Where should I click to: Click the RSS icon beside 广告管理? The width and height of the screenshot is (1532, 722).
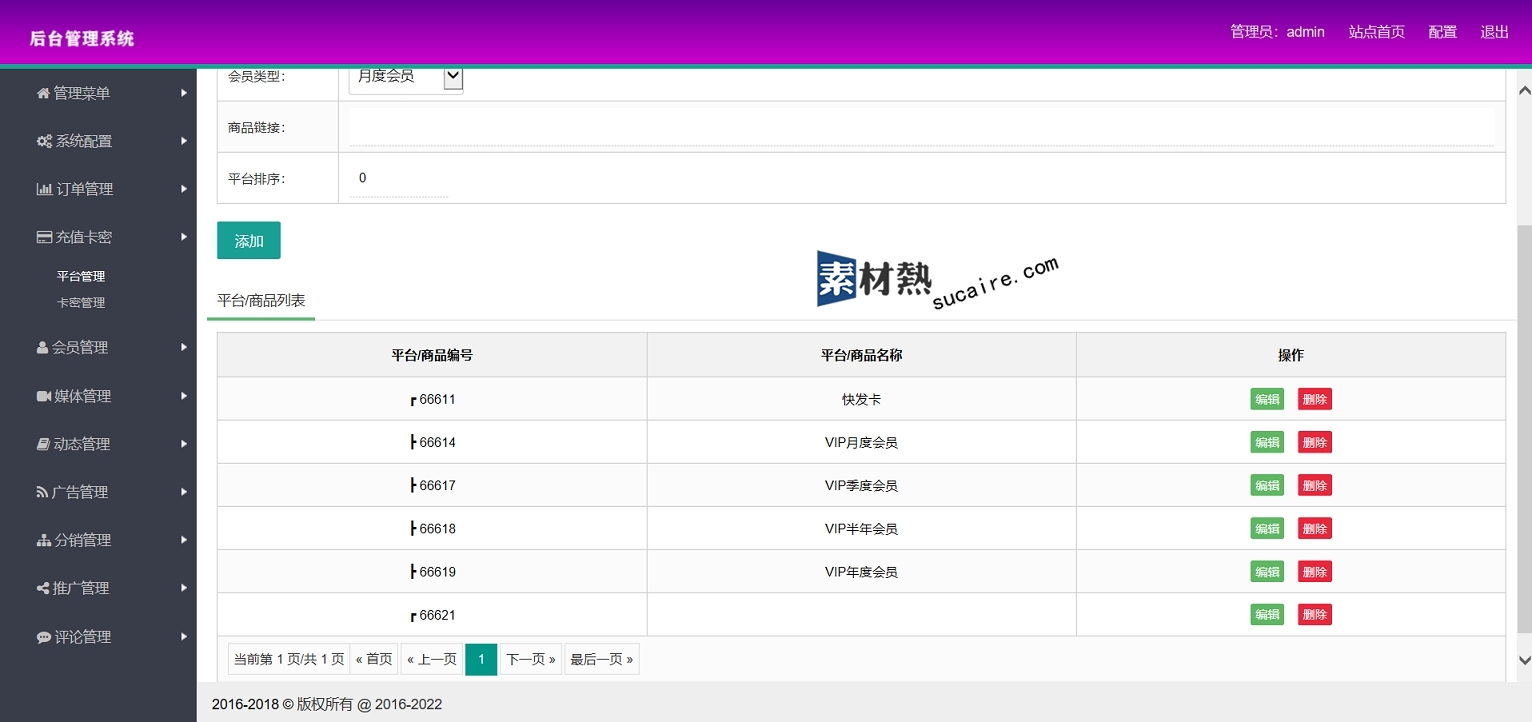(x=42, y=492)
